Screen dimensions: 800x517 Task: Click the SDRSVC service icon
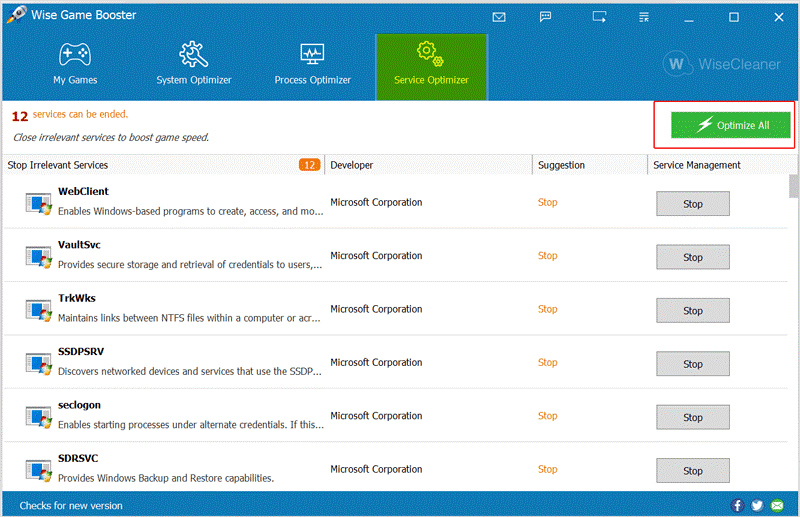(38, 471)
